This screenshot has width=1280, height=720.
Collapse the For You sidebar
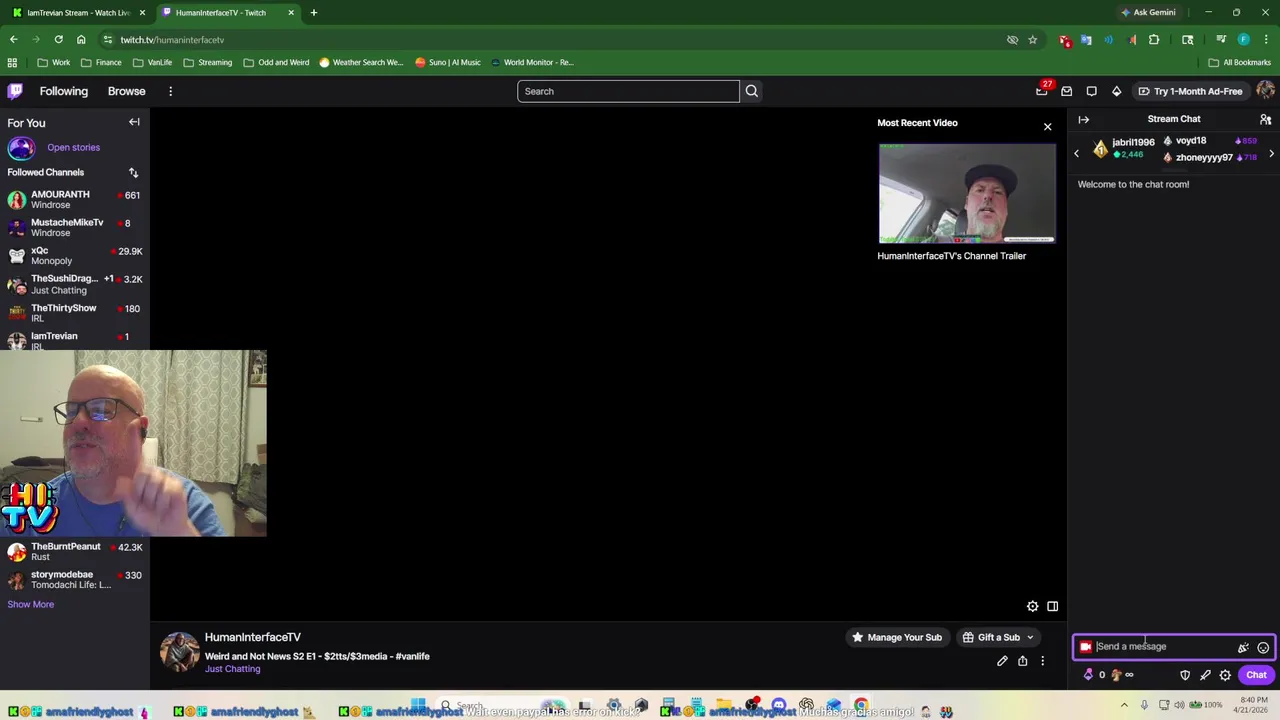point(134,122)
